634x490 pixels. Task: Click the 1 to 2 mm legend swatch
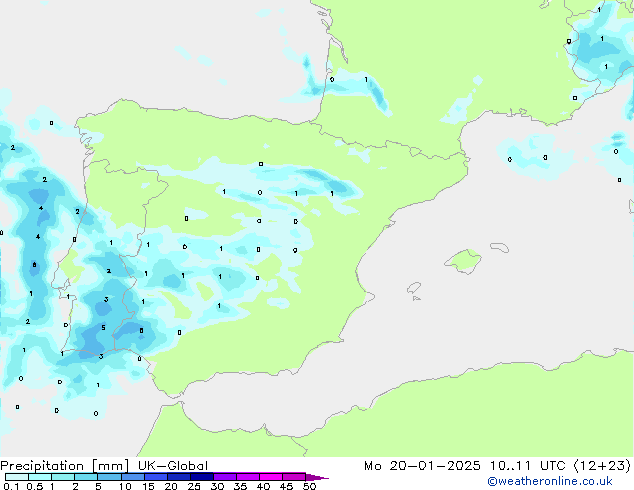(x=63, y=477)
